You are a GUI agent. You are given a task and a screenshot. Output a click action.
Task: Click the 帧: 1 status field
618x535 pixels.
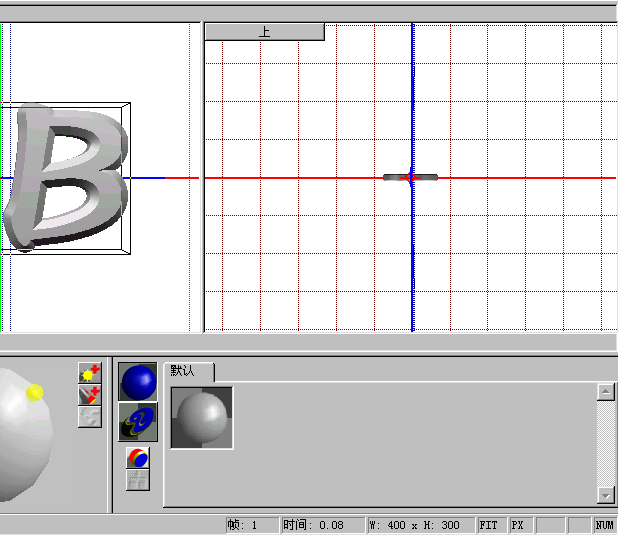[x=253, y=525]
